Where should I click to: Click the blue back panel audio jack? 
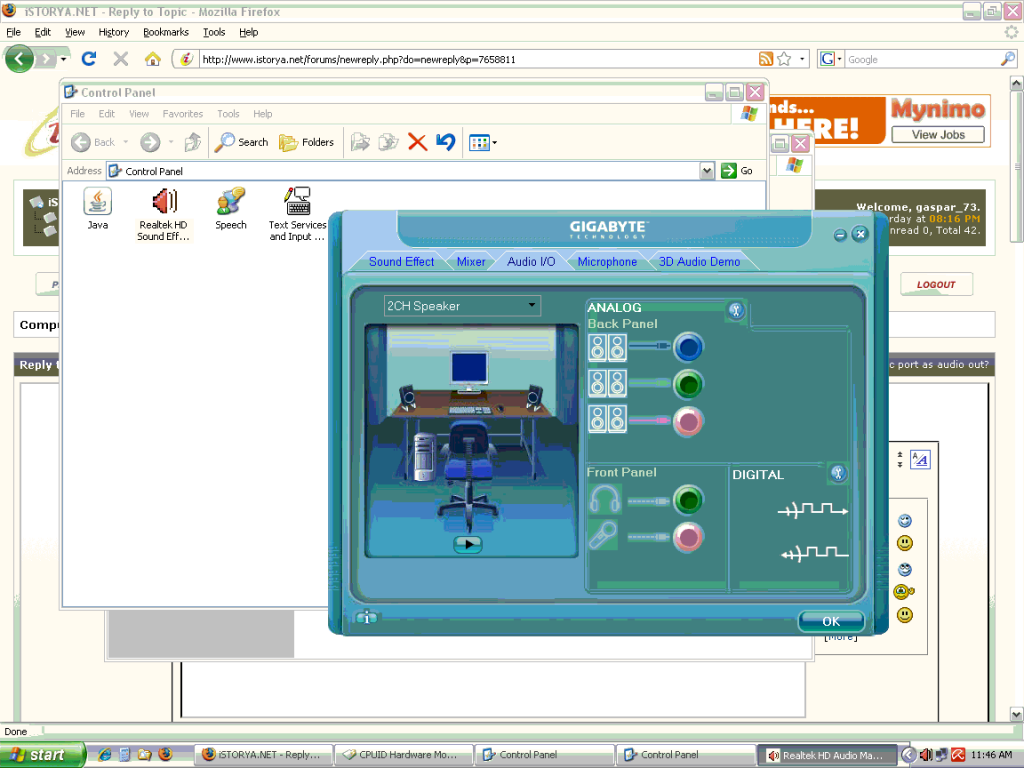(x=688, y=347)
